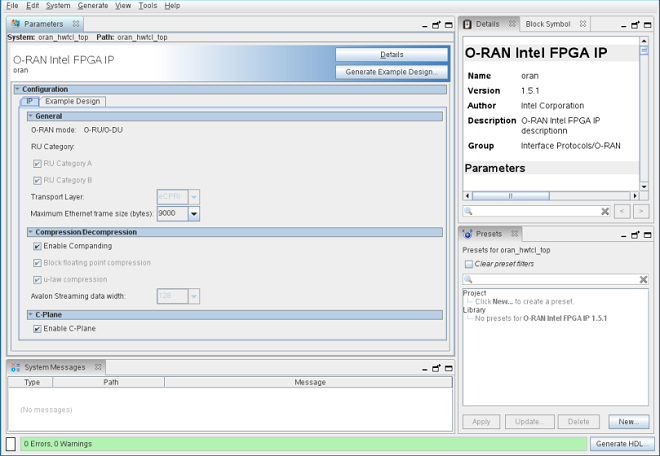The image size is (660, 456).
Task: Toggle the Enable Companding checkbox
Action: [x=37, y=246]
